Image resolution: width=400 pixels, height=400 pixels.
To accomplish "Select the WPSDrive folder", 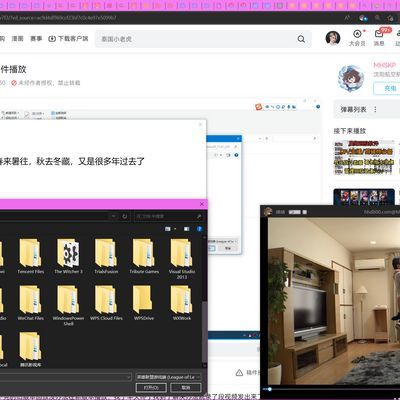I will pyautogui.click(x=144, y=303).
